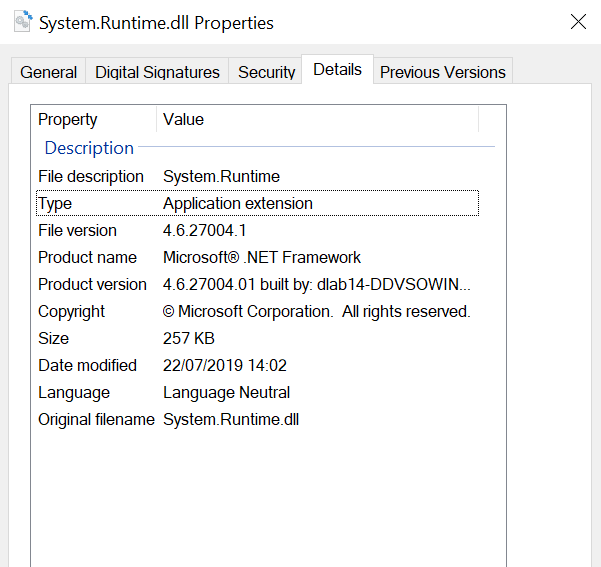Click the Application extension value
Viewport: 601px width, 567px height.
(238, 203)
